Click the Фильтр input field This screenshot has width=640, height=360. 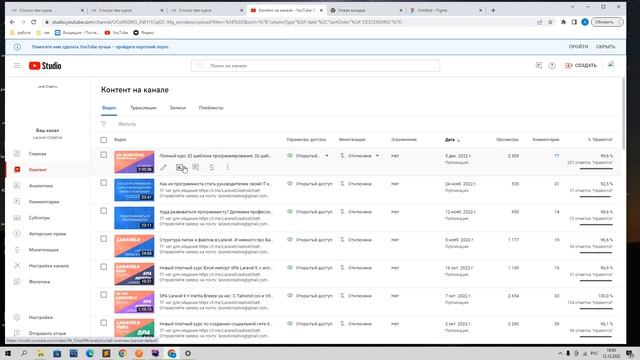click(x=127, y=124)
